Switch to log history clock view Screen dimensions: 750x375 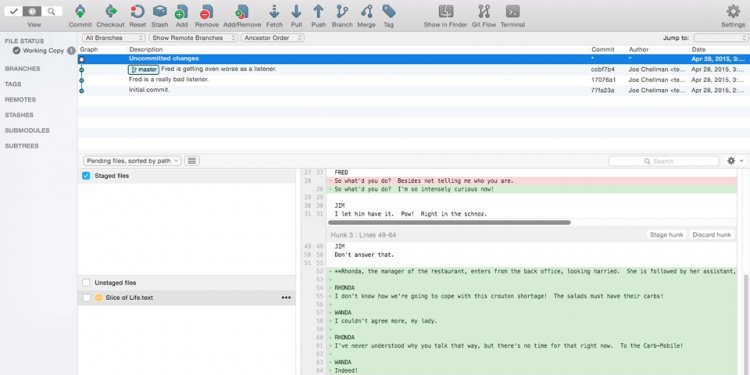32,11
